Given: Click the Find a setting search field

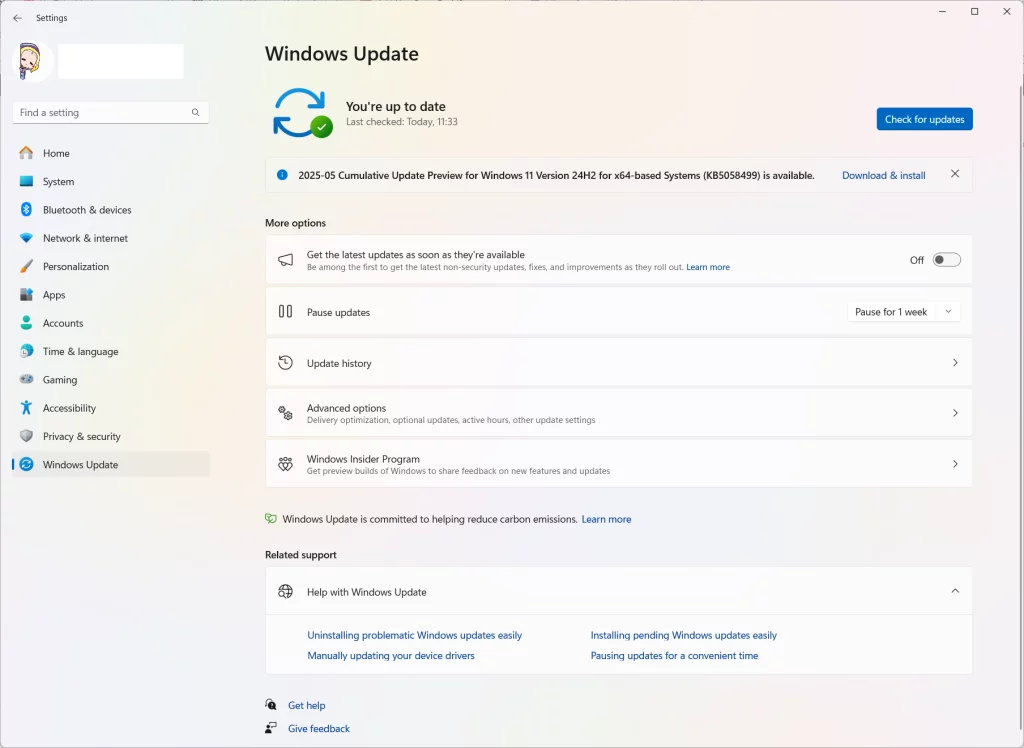Looking at the screenshot, I should [x=110, y=112].
